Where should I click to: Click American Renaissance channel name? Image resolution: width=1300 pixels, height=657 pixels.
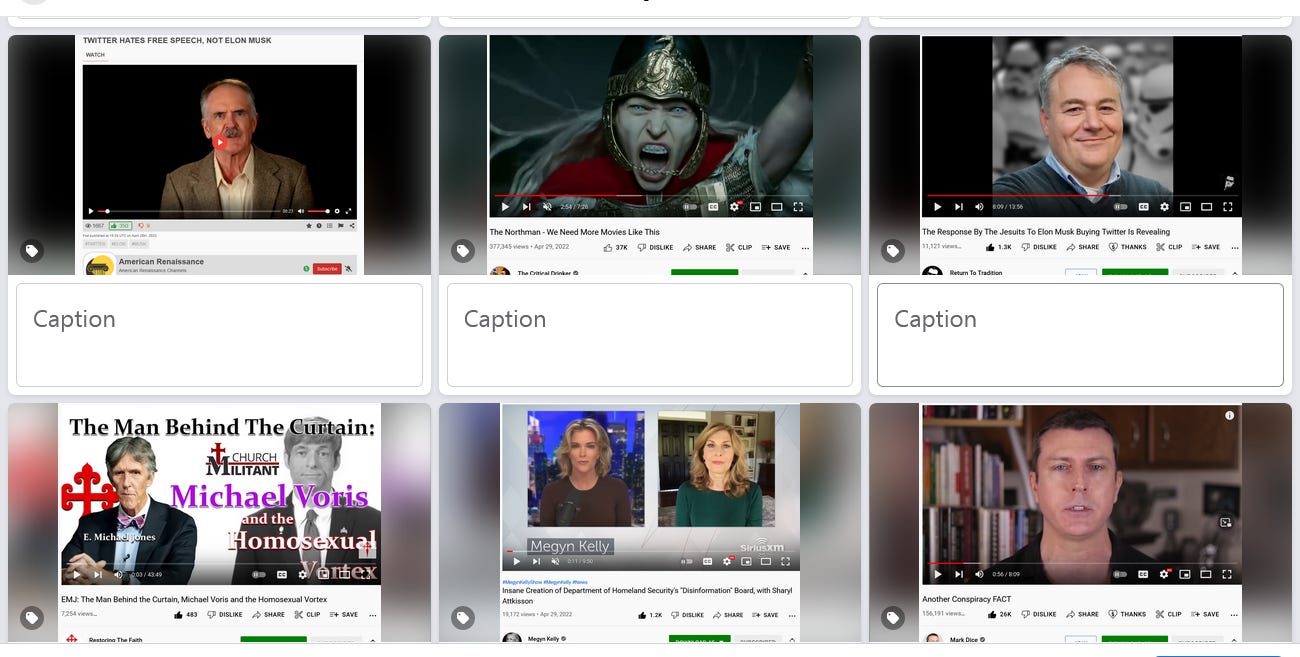[161, 261]
